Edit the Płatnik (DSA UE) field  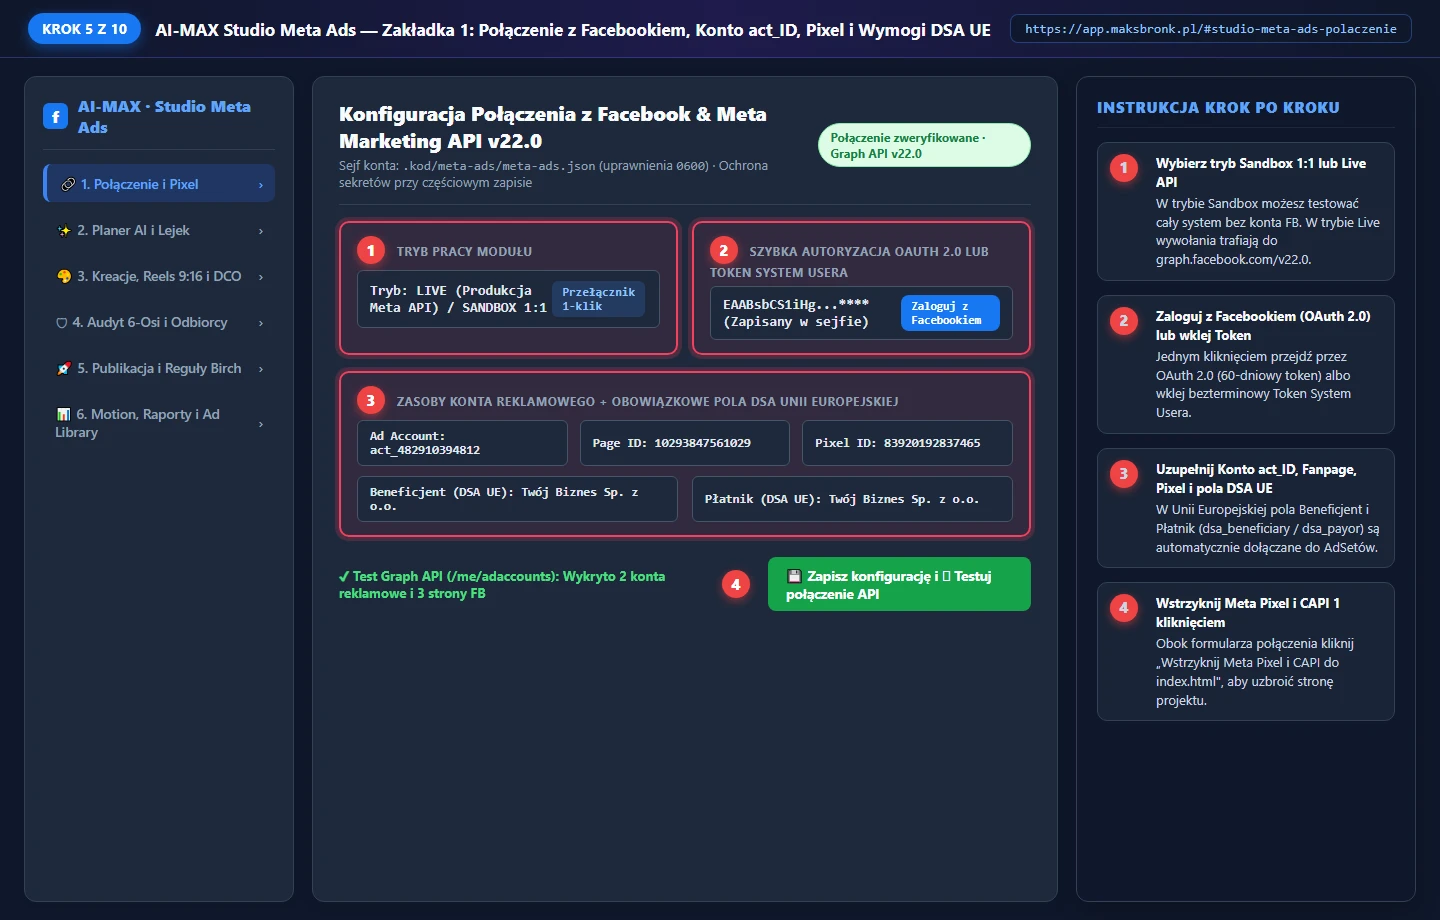[x=852, y=499]
